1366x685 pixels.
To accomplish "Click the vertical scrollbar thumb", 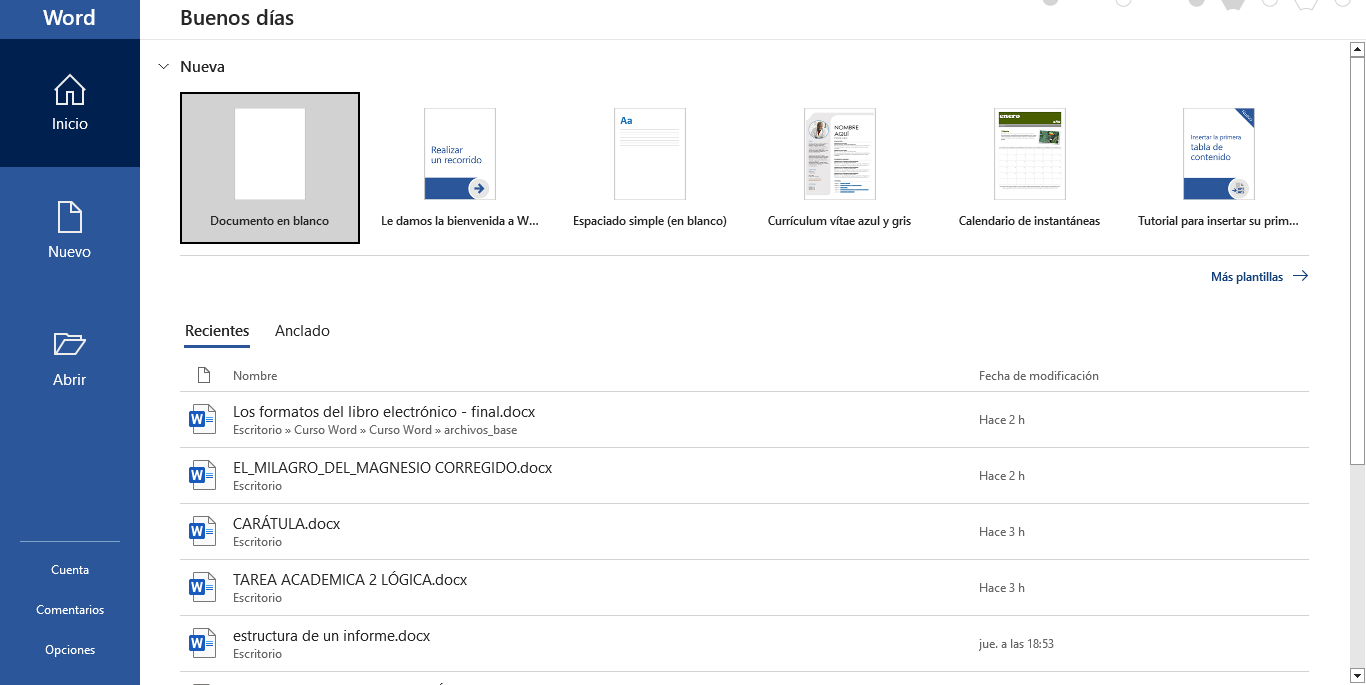I will pos(1357,260).
